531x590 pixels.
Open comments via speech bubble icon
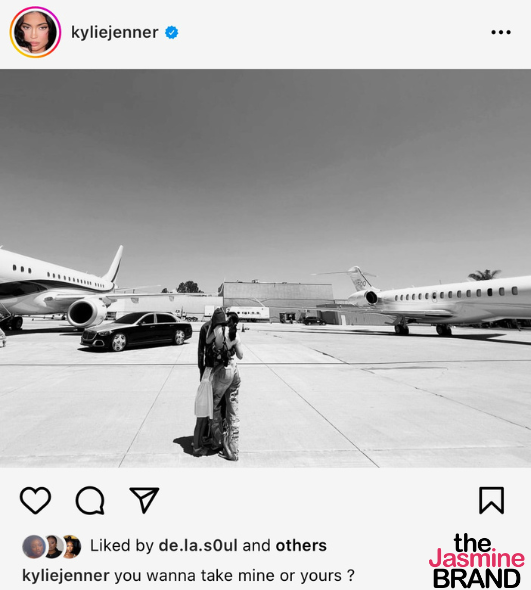90,500
